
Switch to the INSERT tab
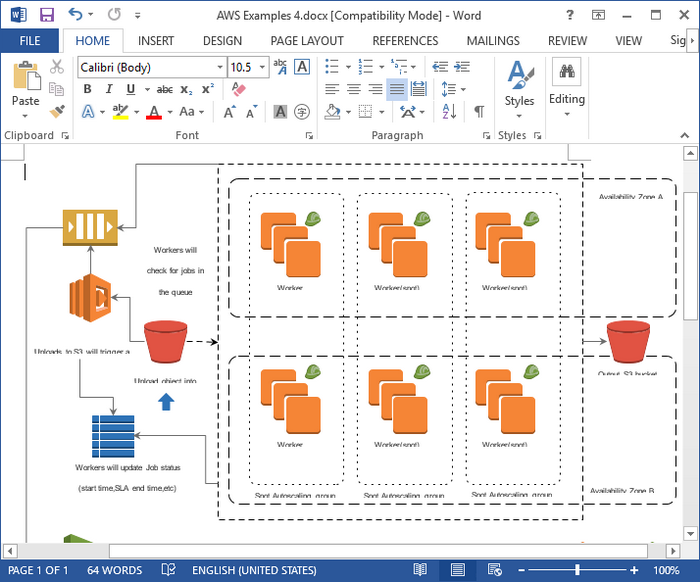(156, 41)
